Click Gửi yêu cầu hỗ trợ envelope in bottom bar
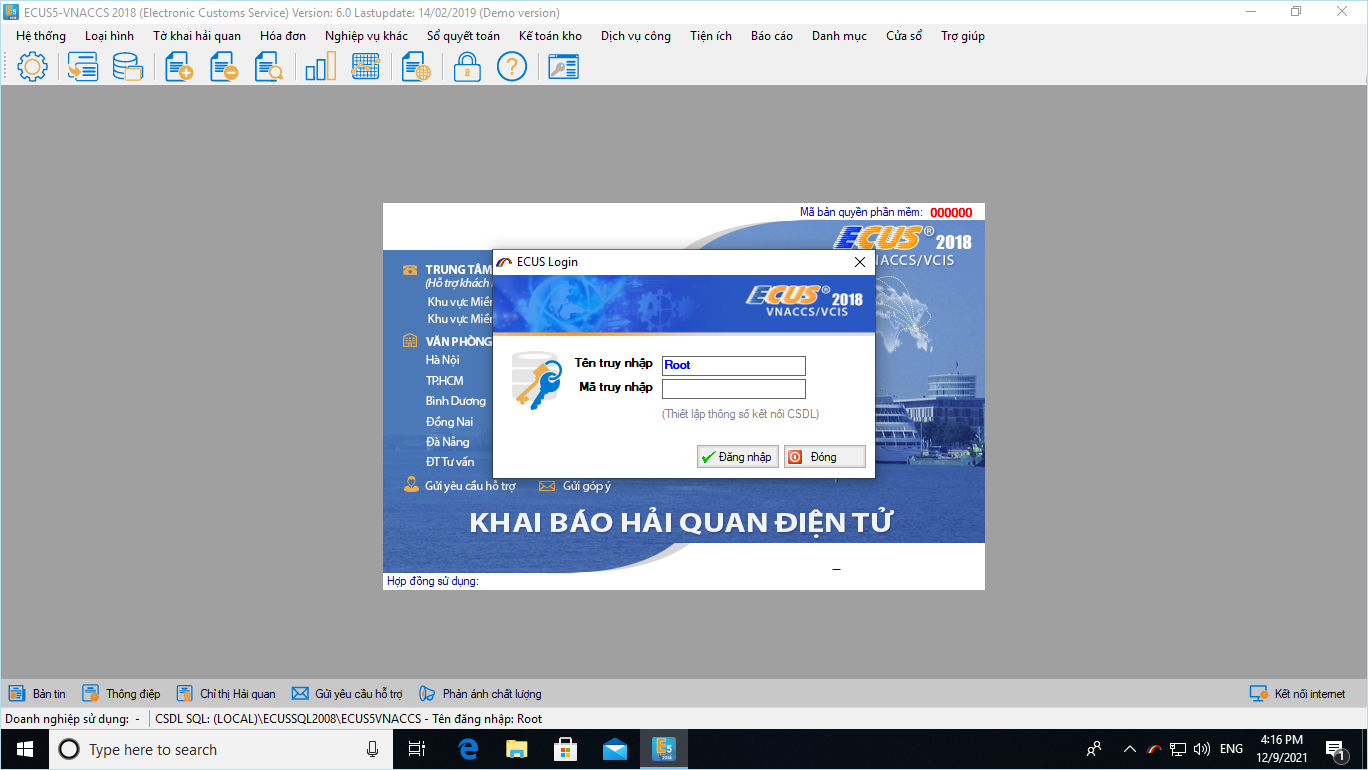 (x=347, y=694)
